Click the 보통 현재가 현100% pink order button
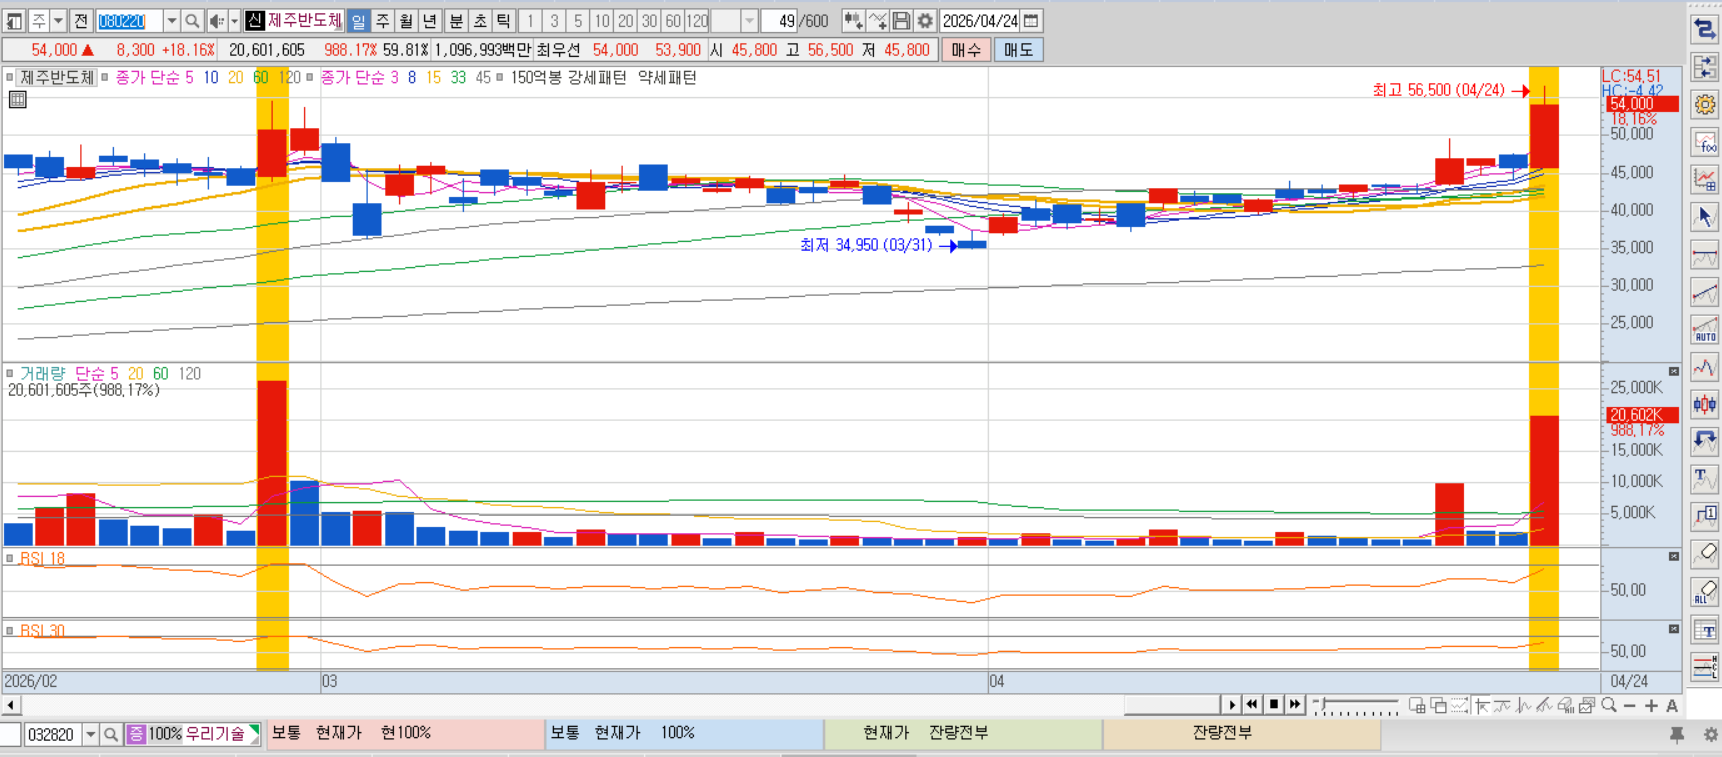 (x=405, y=734)
